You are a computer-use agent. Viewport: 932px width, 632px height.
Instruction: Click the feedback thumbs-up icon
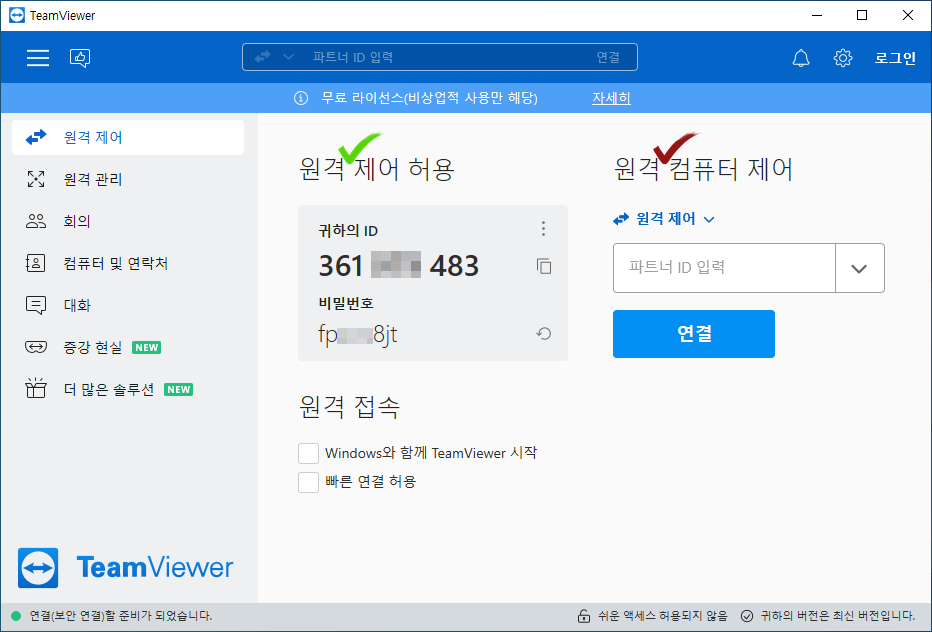coord(80,58)
